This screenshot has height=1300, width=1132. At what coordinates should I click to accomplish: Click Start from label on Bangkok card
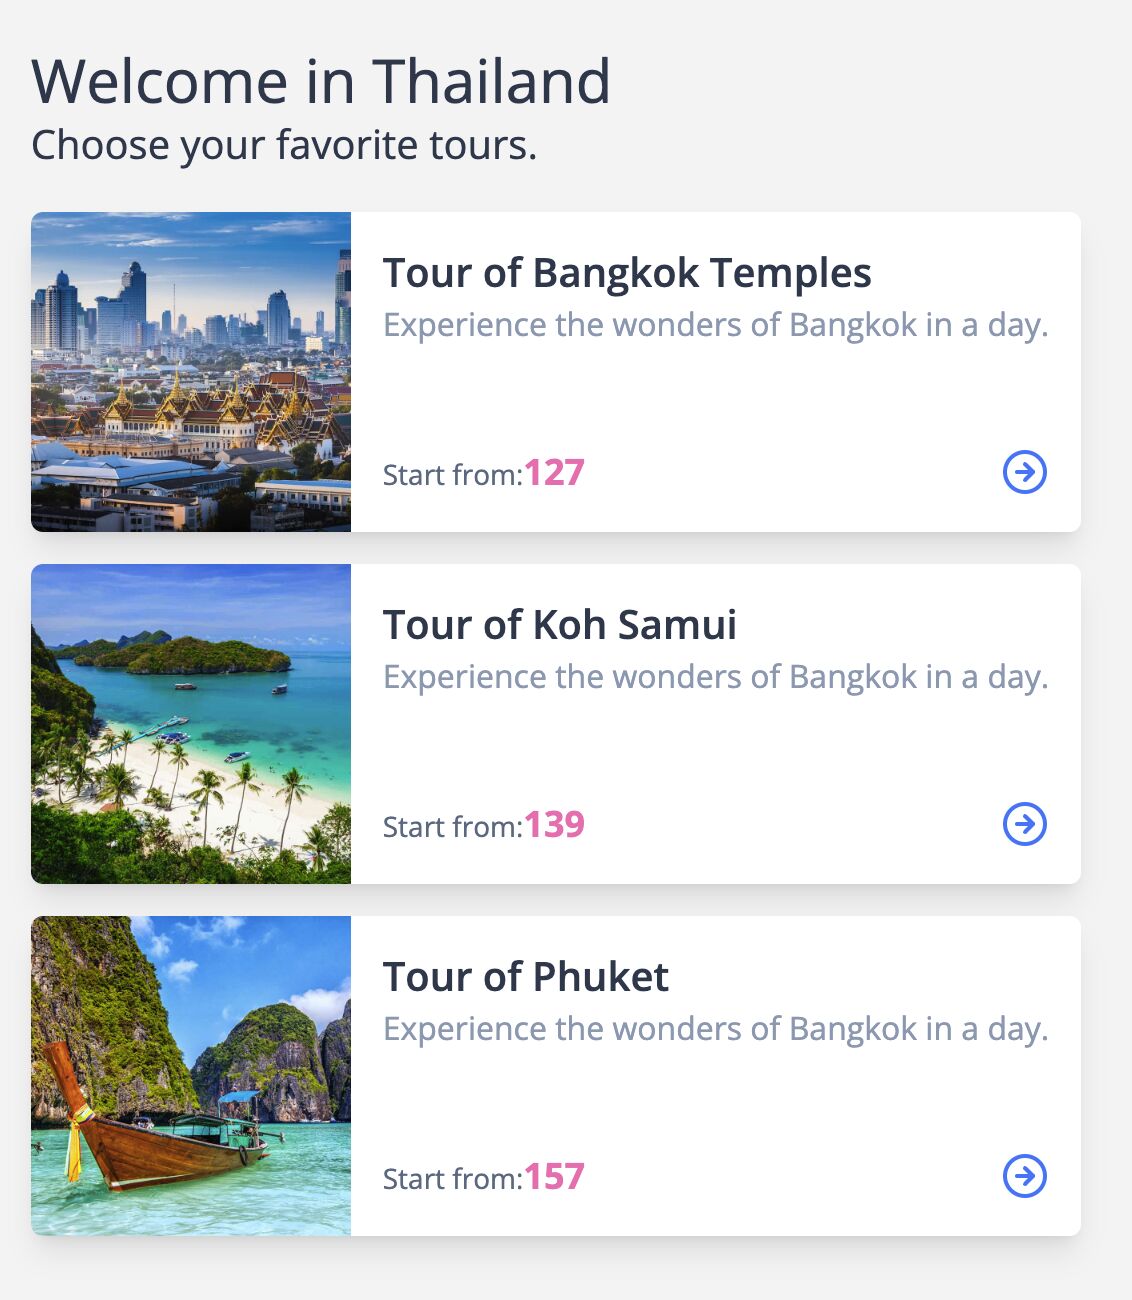pos(453,475)
